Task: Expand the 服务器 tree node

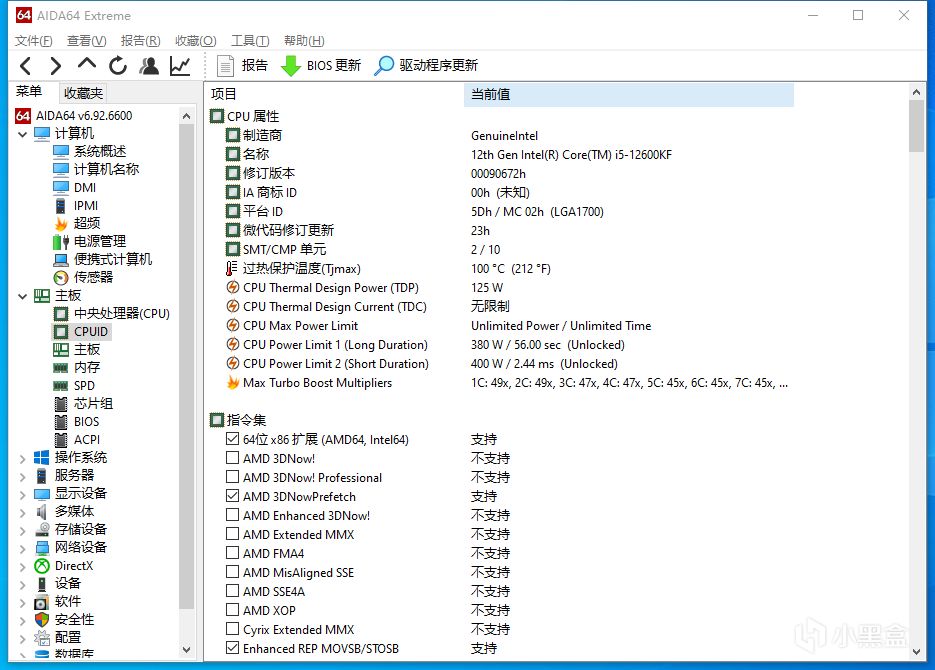Action: pos(23,476)
